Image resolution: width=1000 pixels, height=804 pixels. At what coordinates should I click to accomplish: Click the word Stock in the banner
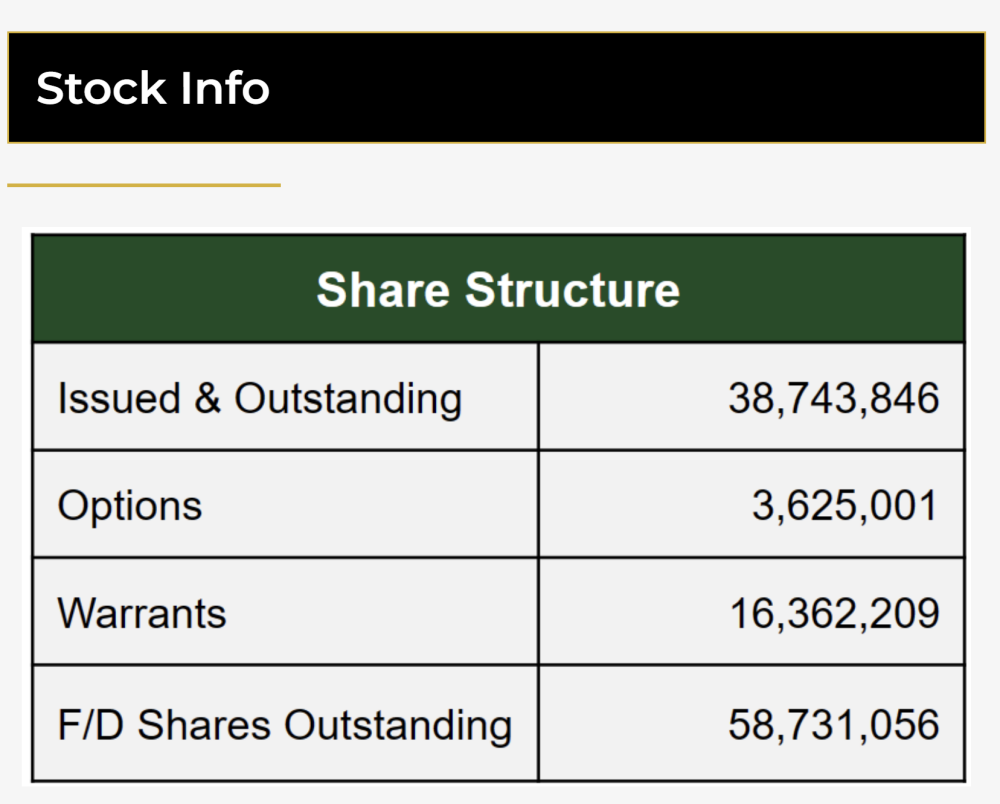point(101,88)
